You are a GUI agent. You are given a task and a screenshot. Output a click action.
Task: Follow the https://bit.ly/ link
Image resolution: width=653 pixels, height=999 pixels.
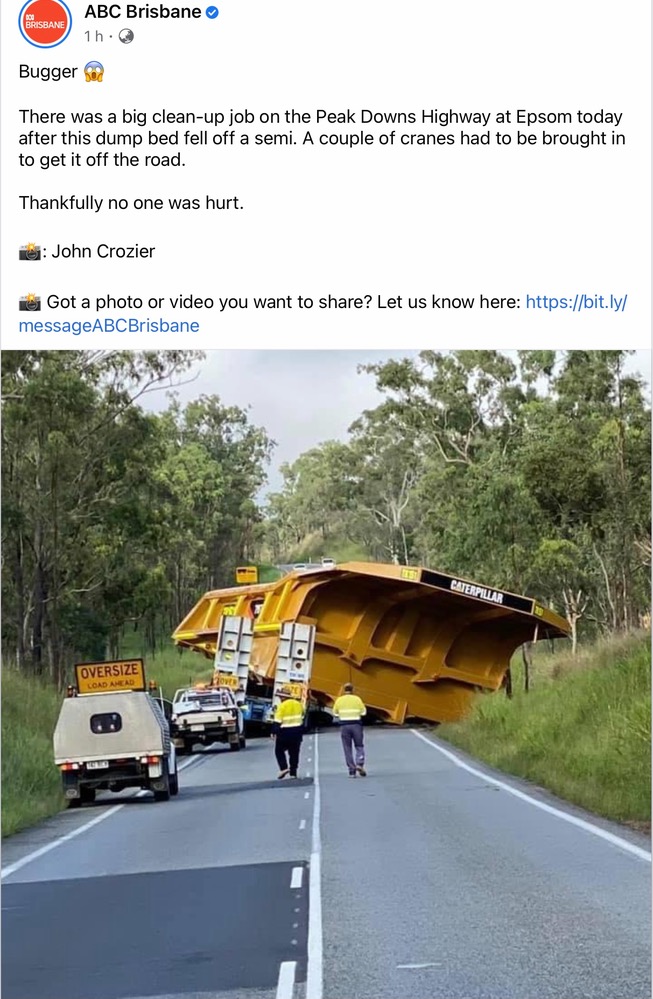[x=577, y=302]
